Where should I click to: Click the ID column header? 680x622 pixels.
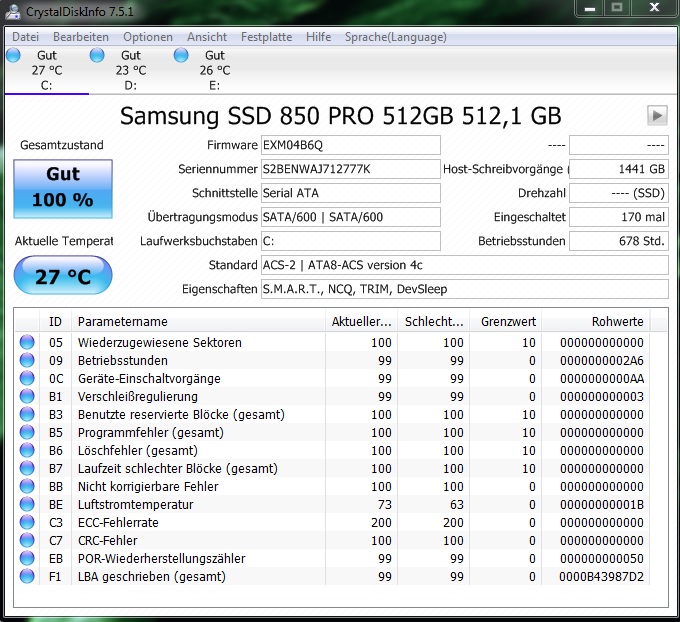tap(55, 321)
